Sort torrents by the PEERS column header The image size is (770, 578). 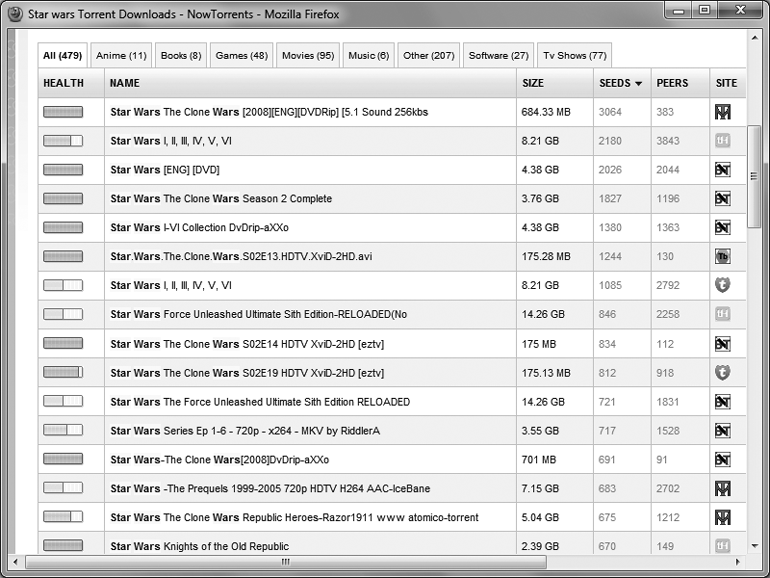(672, 83)
